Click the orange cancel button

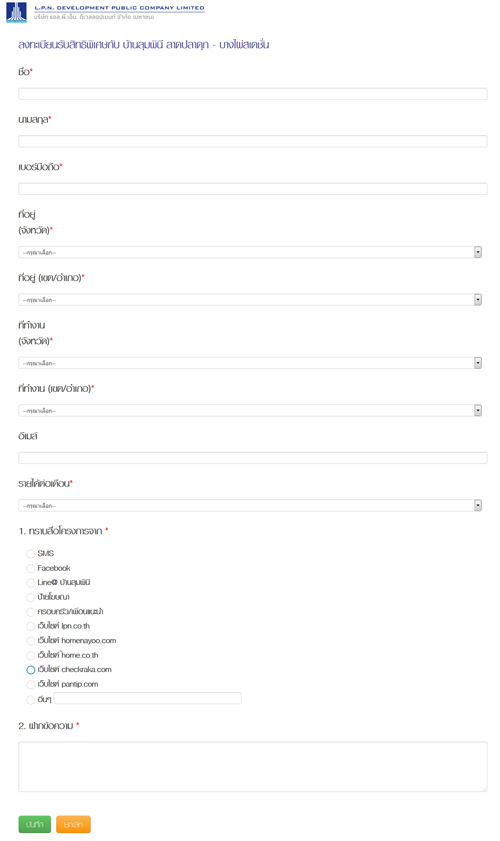click(73, 824)
